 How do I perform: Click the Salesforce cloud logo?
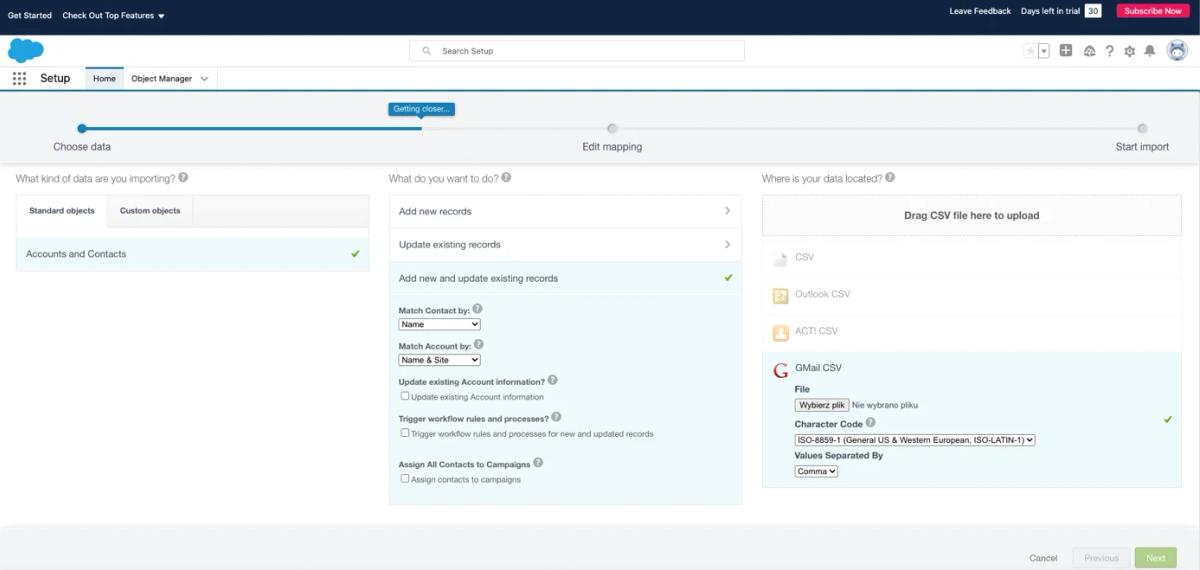[x=26, y=50]
